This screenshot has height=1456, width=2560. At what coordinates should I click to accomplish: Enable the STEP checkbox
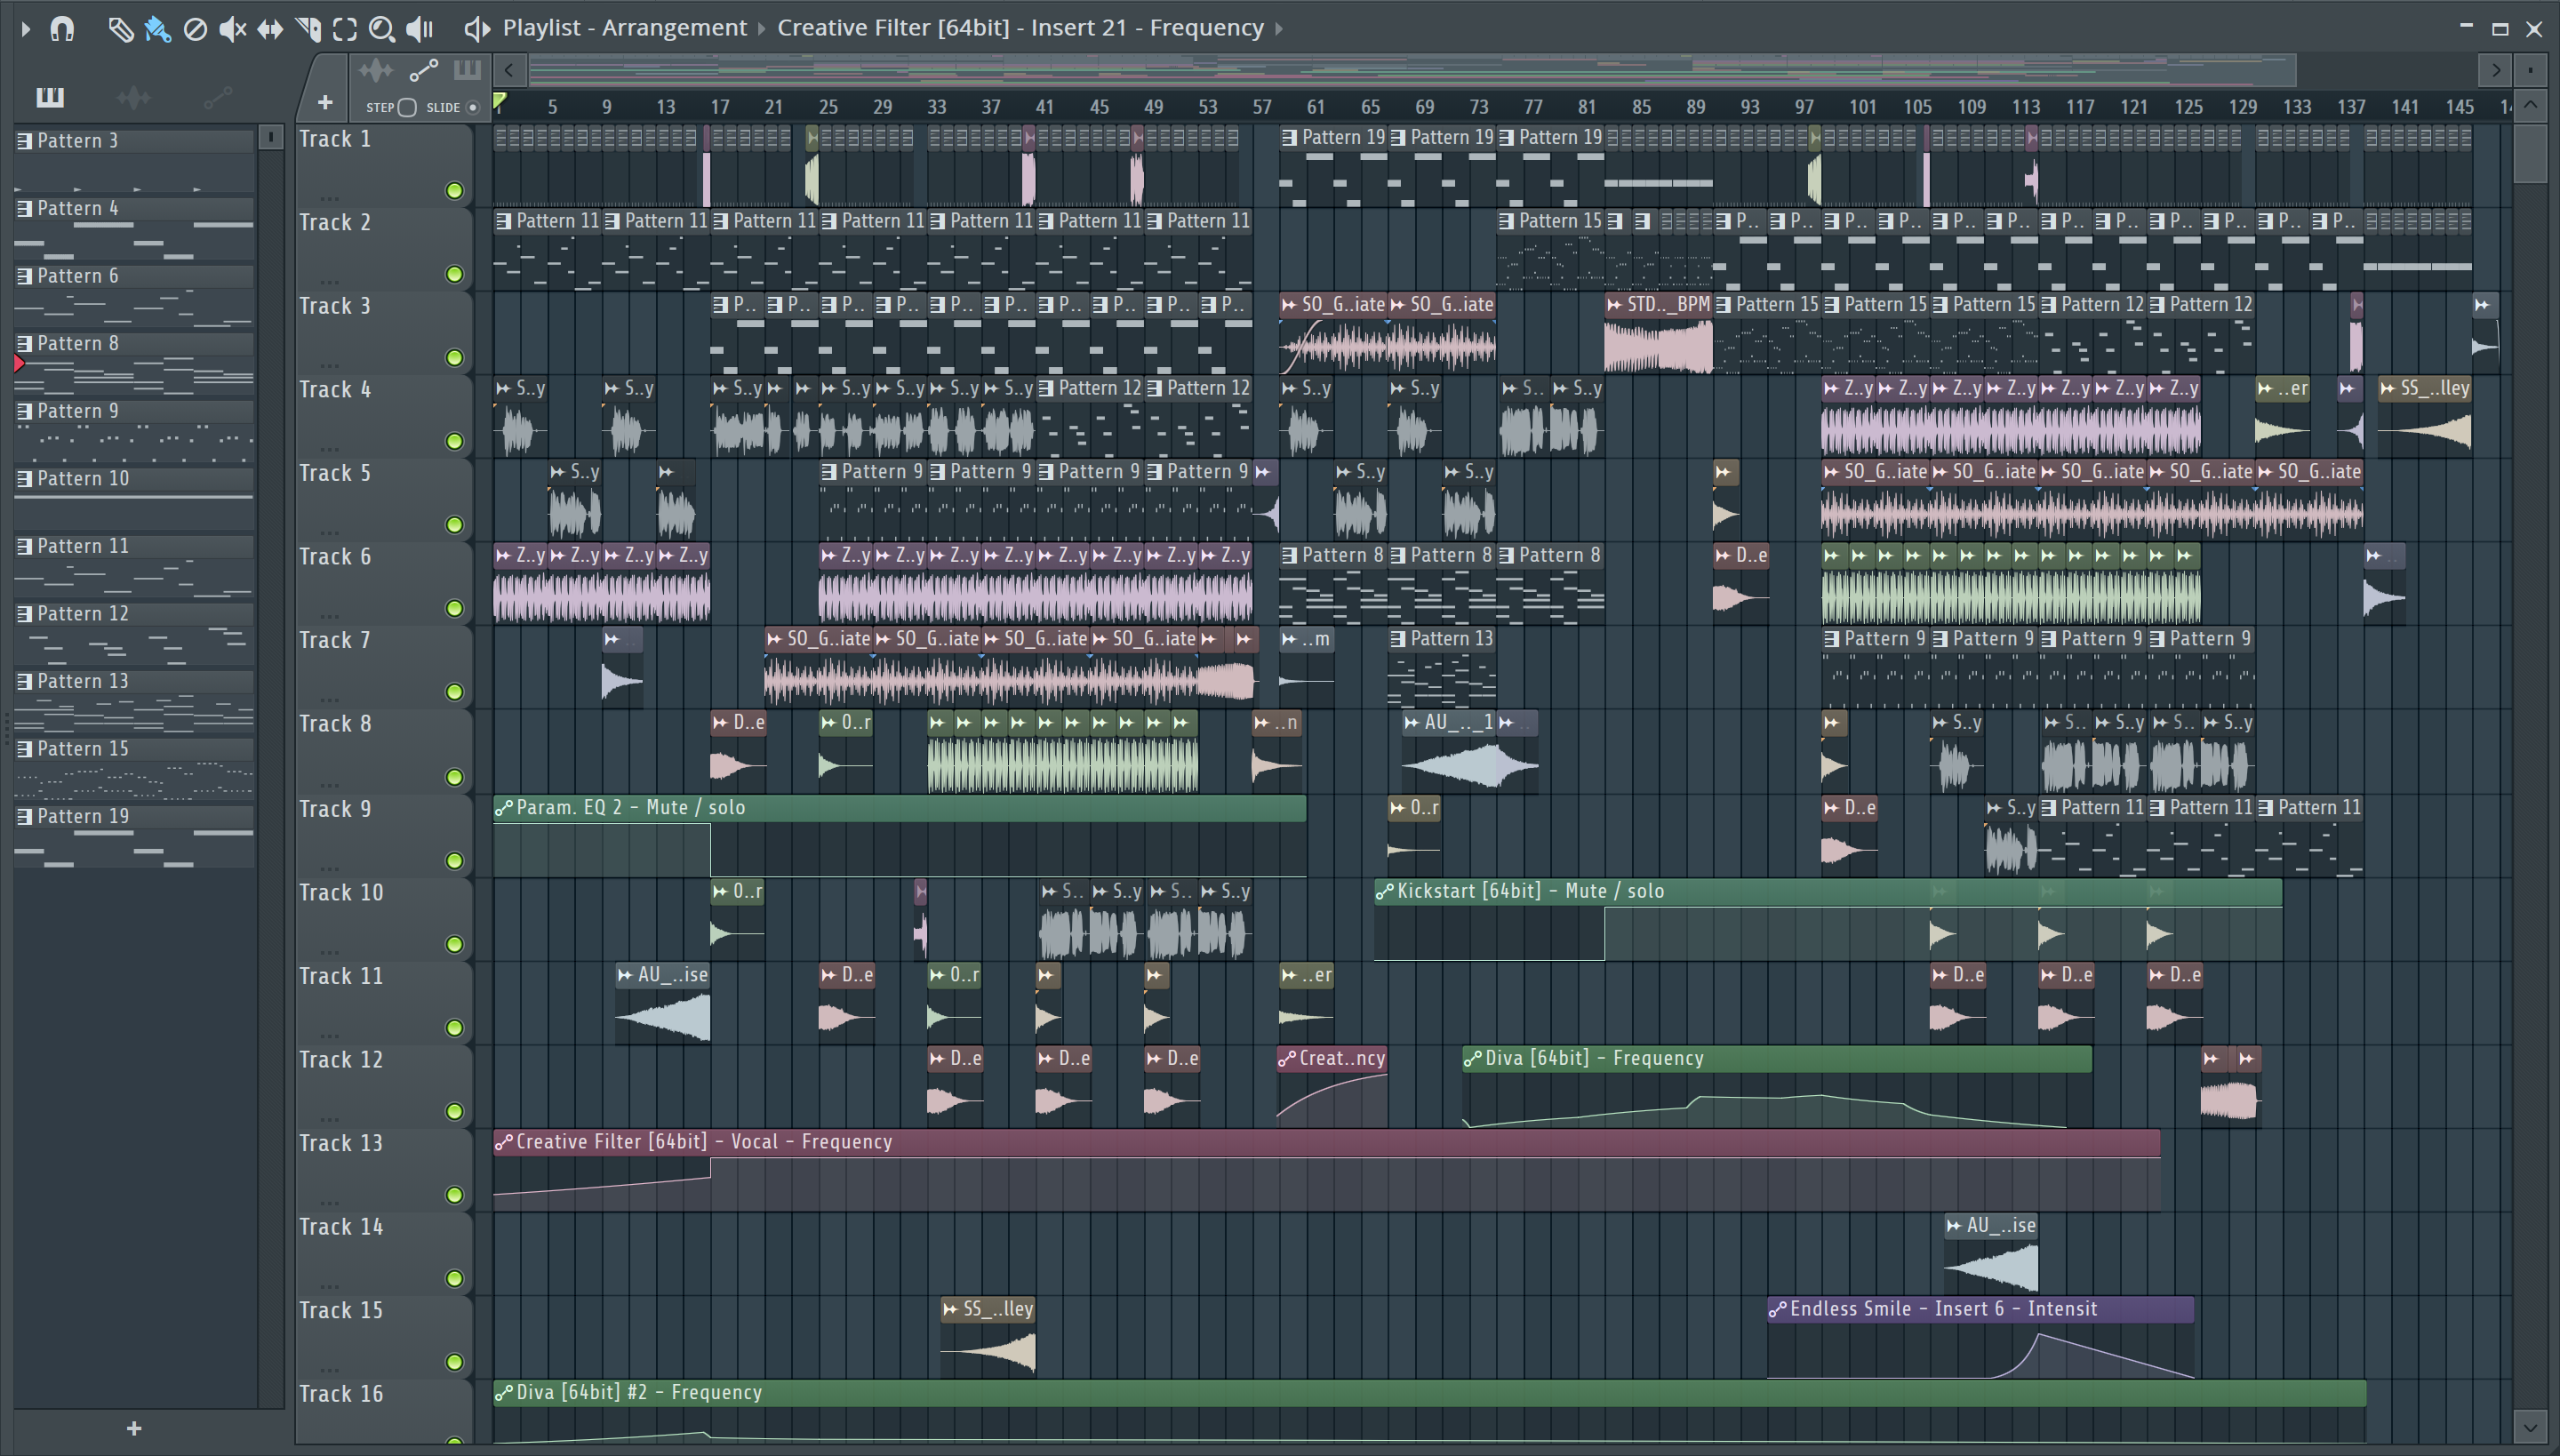pos(407,107)
